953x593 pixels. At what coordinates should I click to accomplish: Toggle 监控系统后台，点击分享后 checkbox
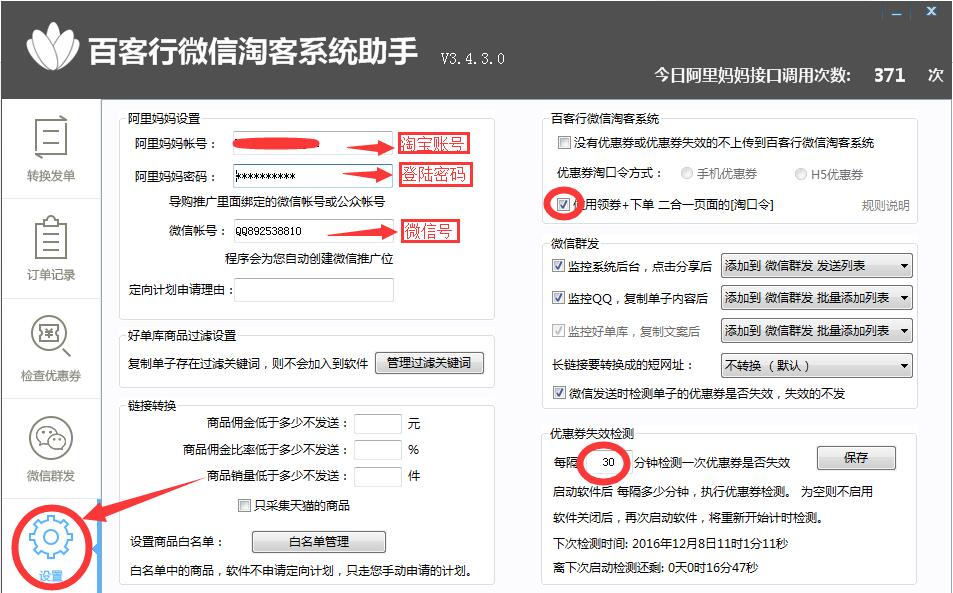(559, 266)
